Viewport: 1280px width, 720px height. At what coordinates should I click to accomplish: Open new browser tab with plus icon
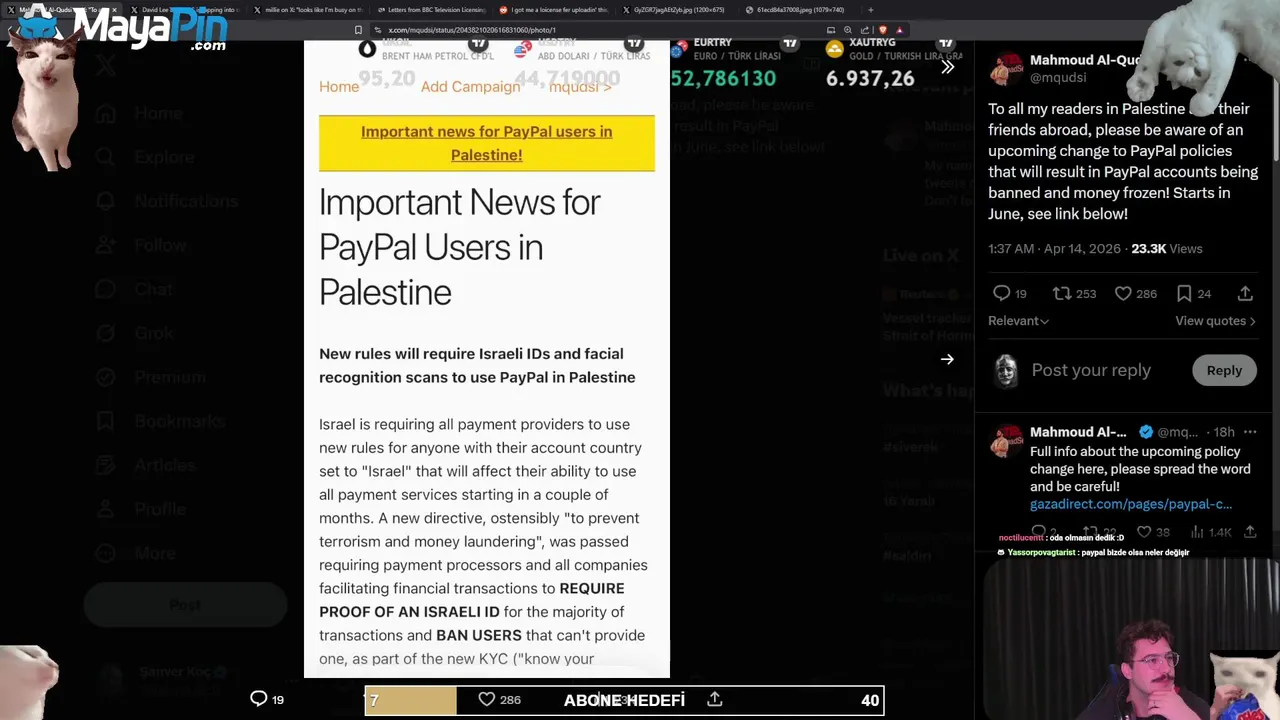(870, 10)
